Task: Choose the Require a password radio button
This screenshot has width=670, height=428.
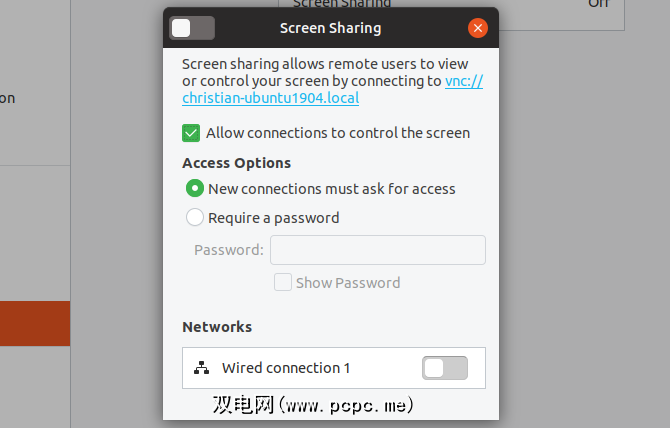Action: [194, 218]
